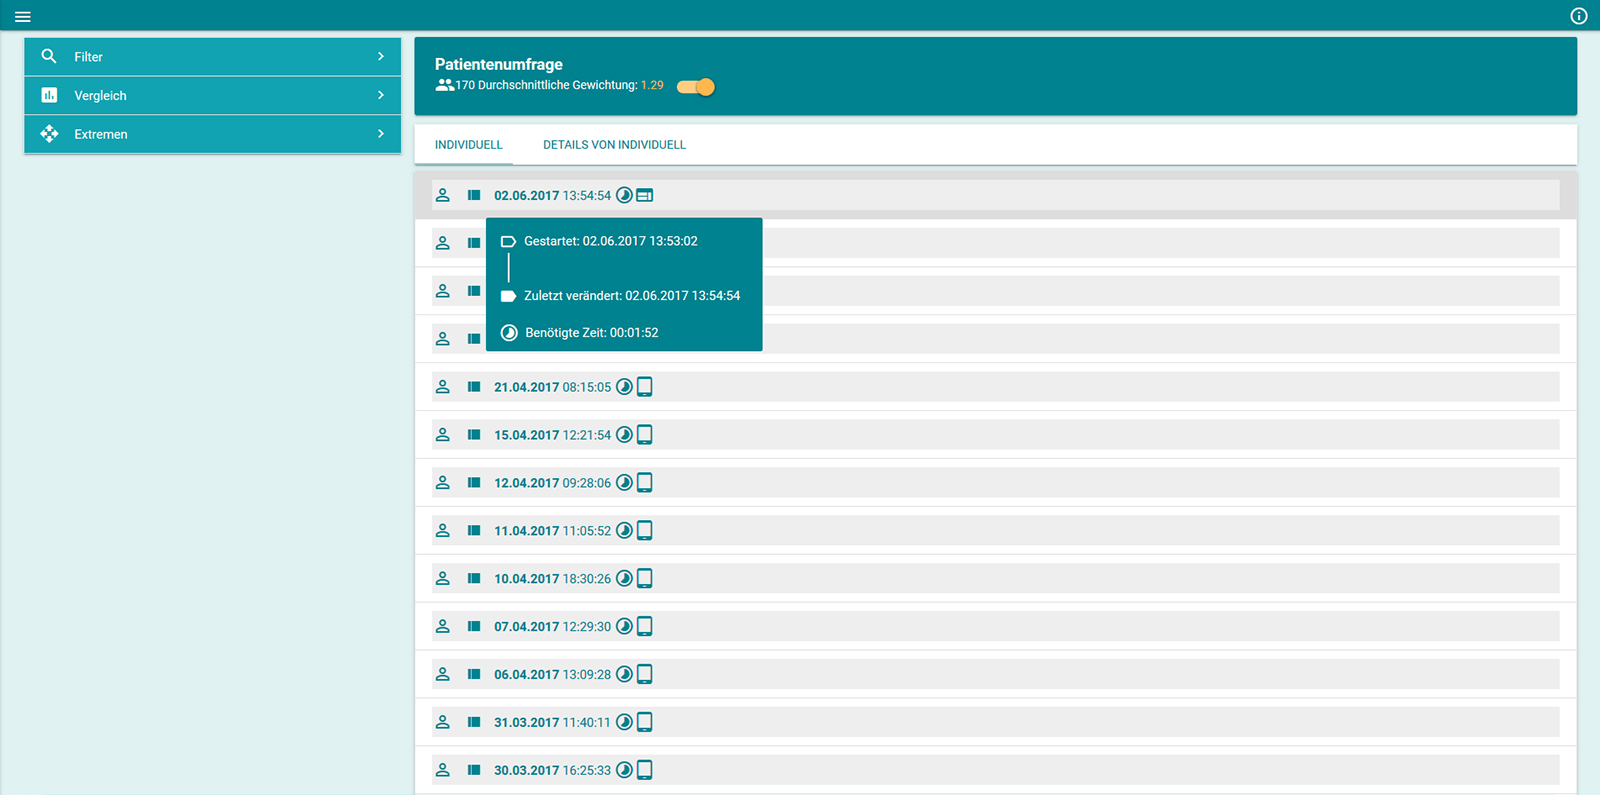The image size is (1600, 795).
Task: Open the Filter section label
Action: pos(88,57)
